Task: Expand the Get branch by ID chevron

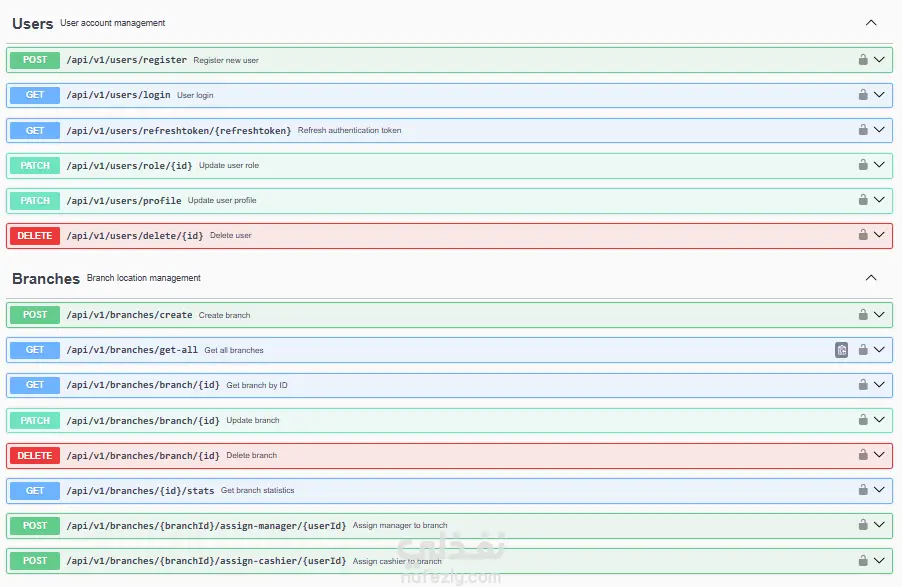Action: pyautogui.click(x=880, y=385)
